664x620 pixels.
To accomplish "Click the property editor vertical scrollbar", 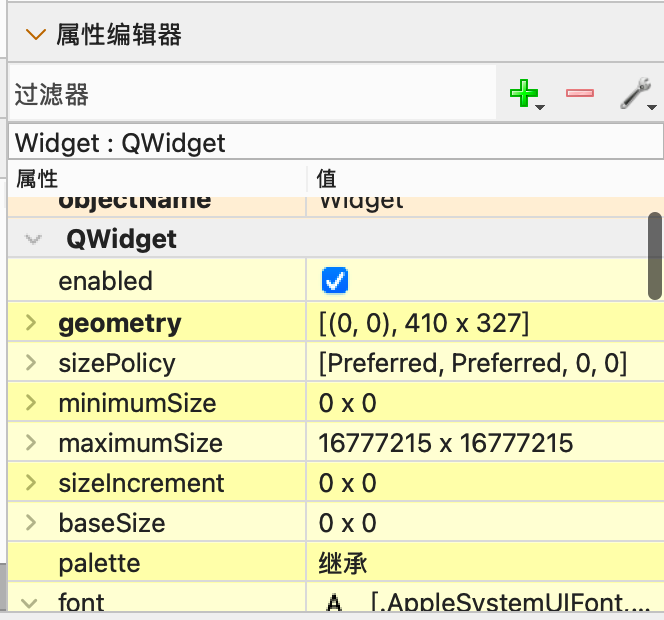I will click(x=655, y=256).
